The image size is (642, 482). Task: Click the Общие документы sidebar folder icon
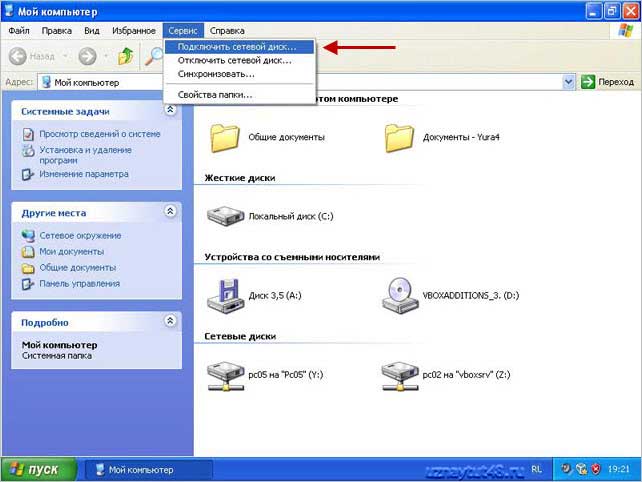point(28,268)
